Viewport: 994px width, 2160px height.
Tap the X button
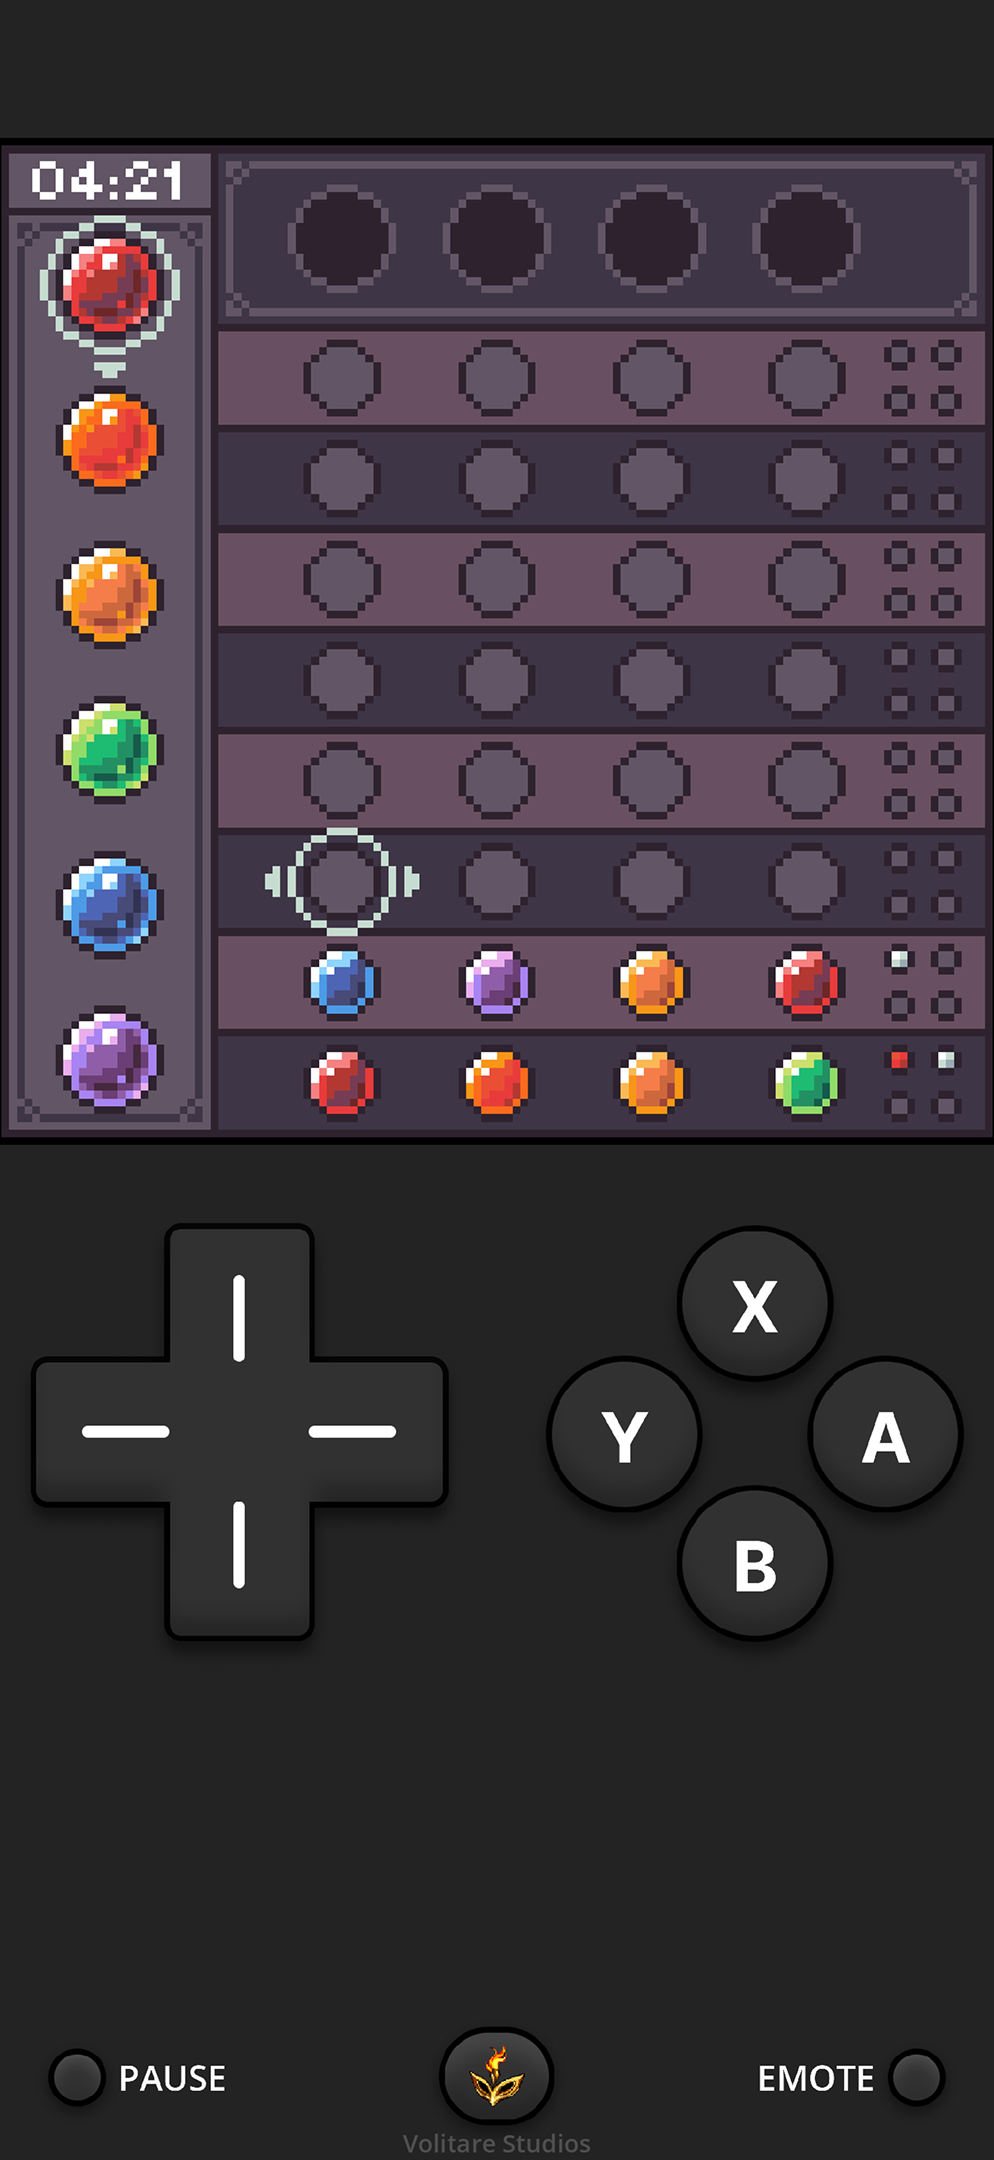pos(755,1304)
